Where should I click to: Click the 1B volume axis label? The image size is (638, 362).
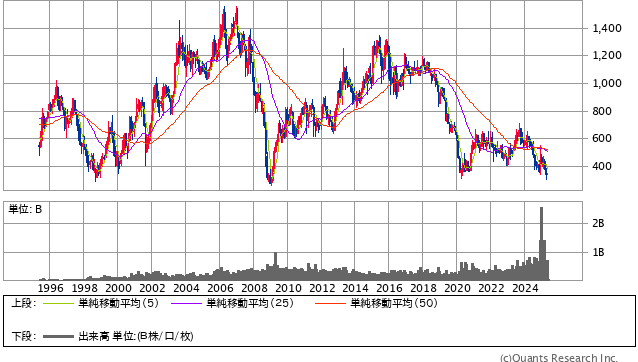click(x=598, y=253)
